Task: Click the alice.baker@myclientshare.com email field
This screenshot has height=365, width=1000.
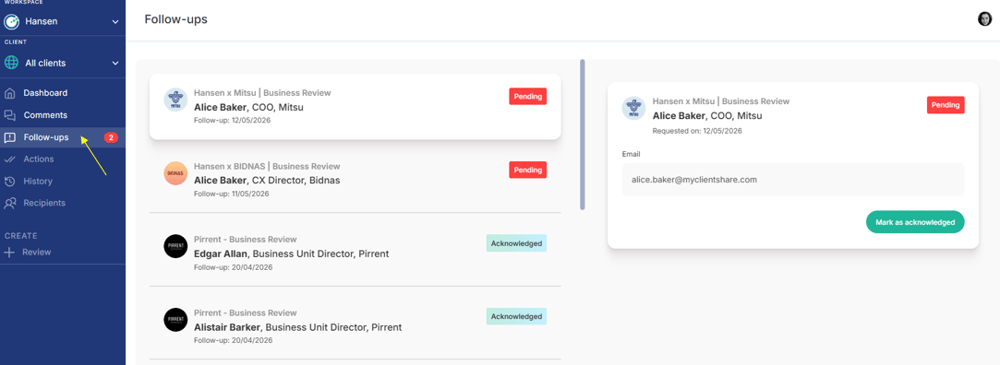Action: (x=793, y=180)
